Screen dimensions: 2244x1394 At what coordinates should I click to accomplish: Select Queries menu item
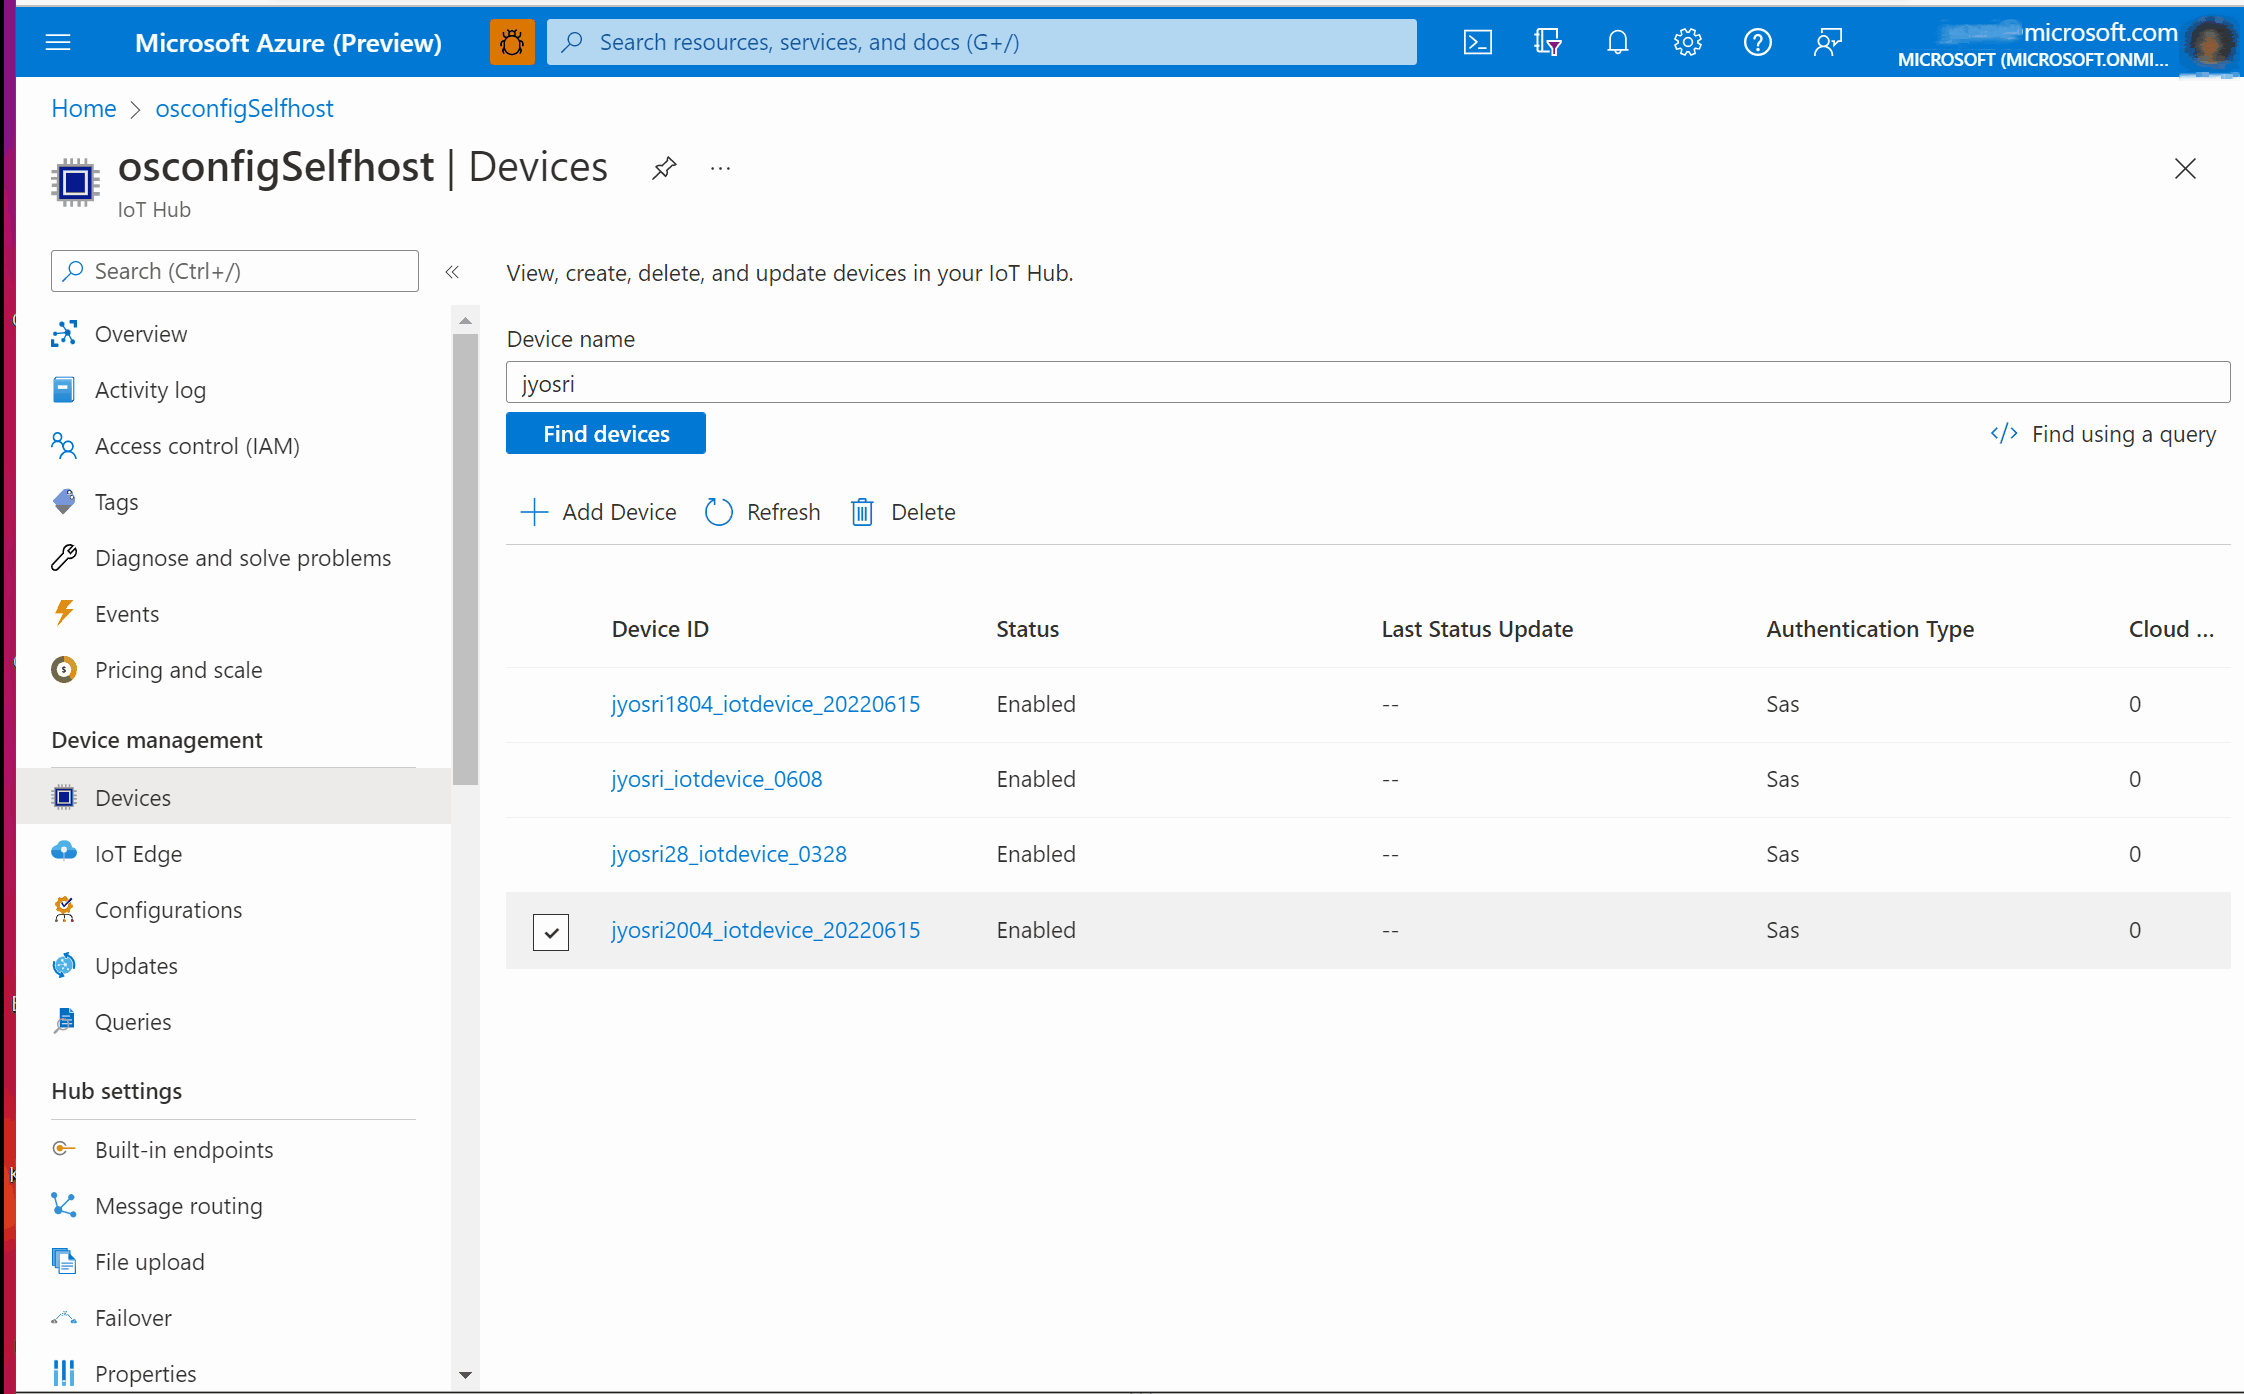[x=133, y=1020]
